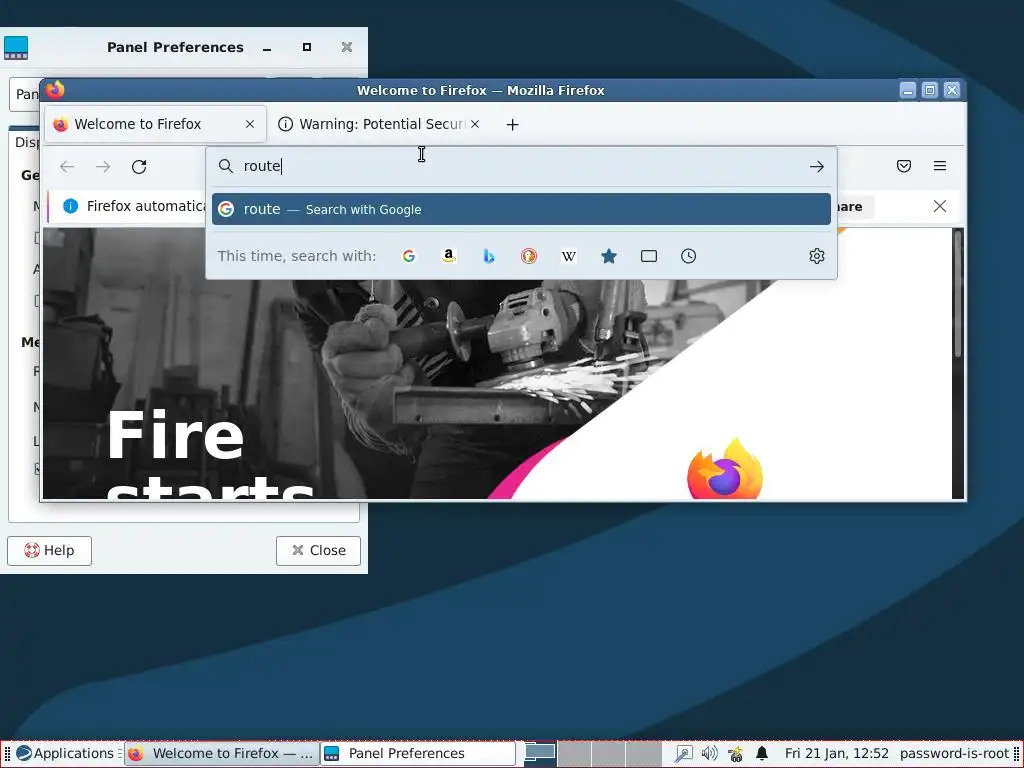
Task: Open the power manager tray icon
Action: tap(735, 754)
